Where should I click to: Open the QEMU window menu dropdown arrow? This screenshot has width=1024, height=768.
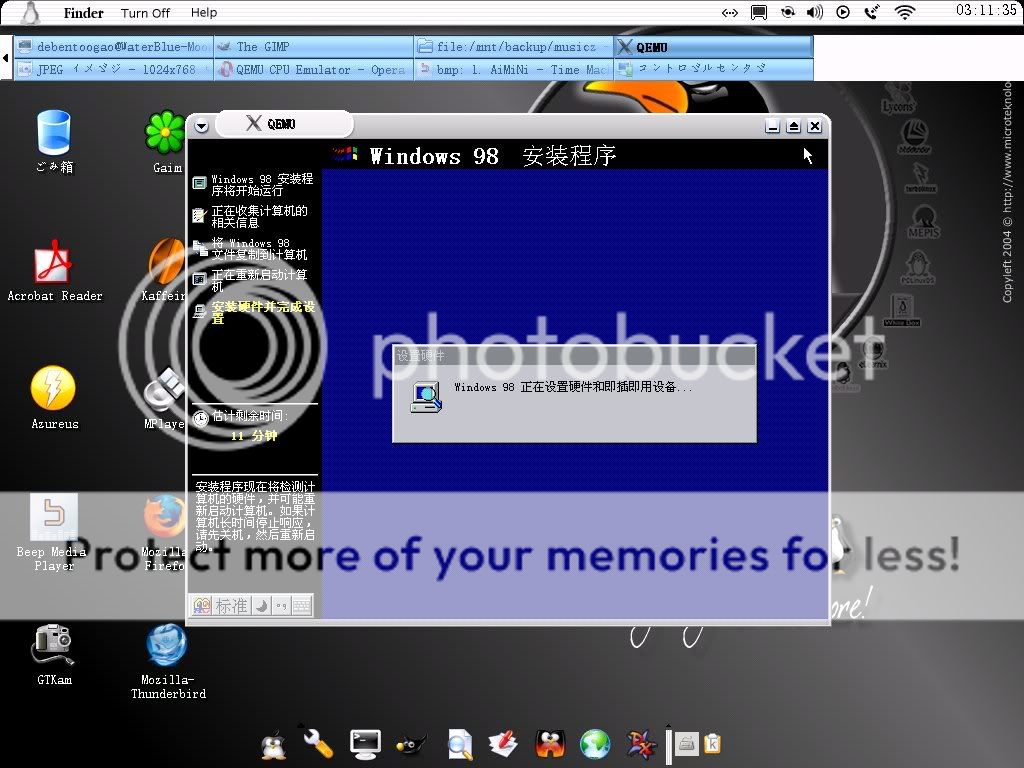tap(201, 126)
